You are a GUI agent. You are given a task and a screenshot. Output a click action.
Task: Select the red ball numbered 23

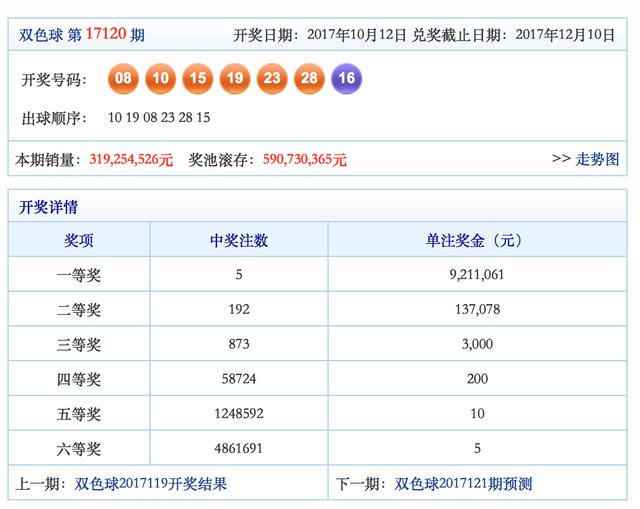272,79
